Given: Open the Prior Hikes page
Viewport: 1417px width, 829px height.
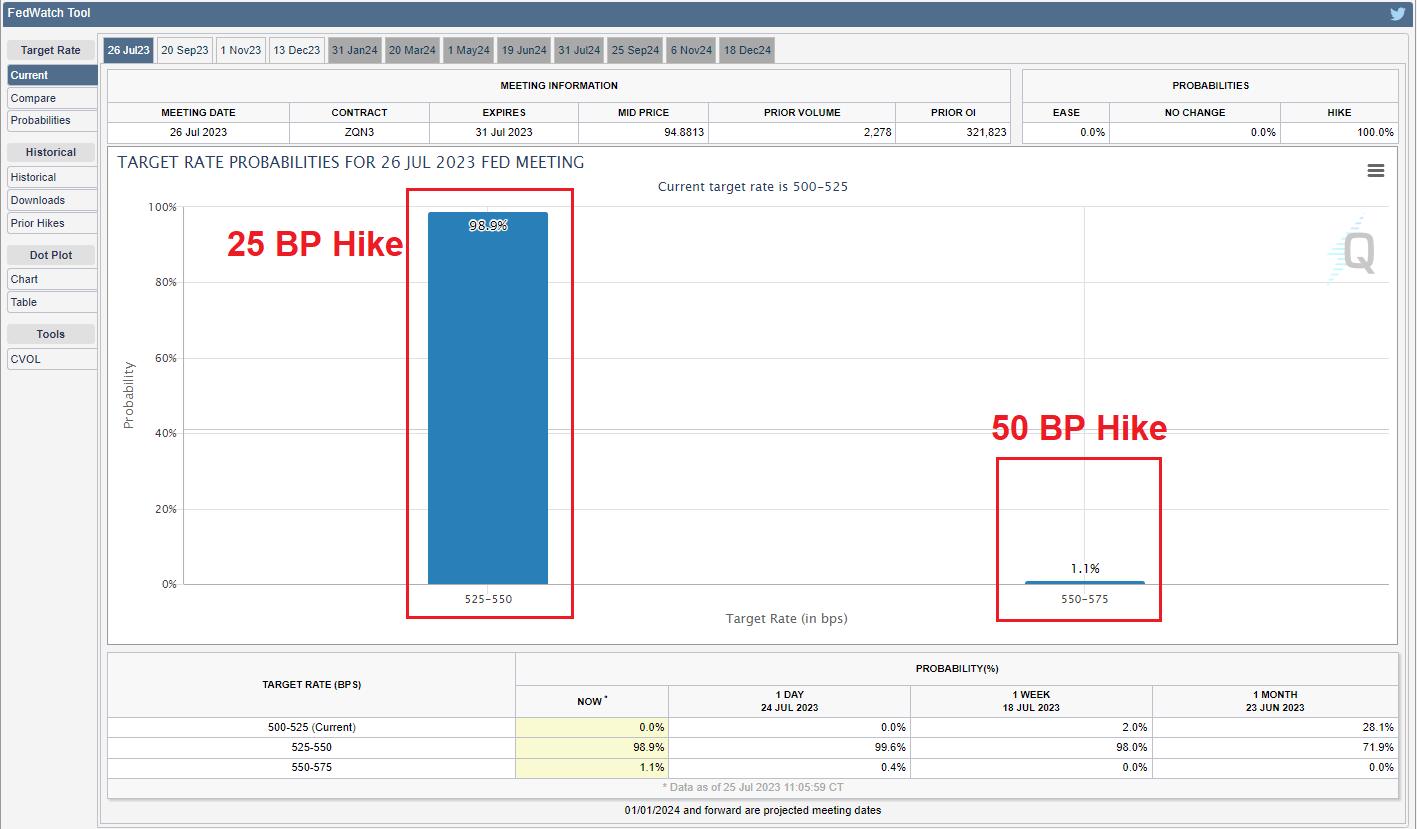Looking at the screenshot, I should pos(52,223).
